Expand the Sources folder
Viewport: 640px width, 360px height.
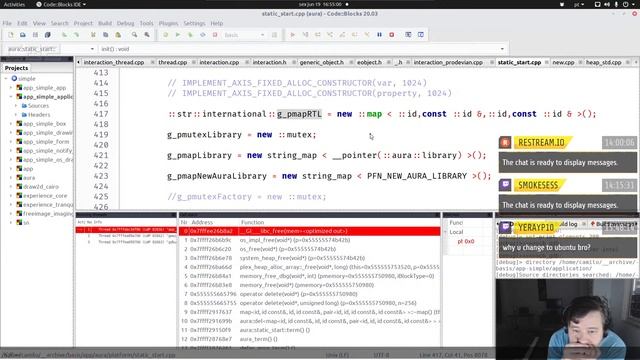click(x=16, y=106)
